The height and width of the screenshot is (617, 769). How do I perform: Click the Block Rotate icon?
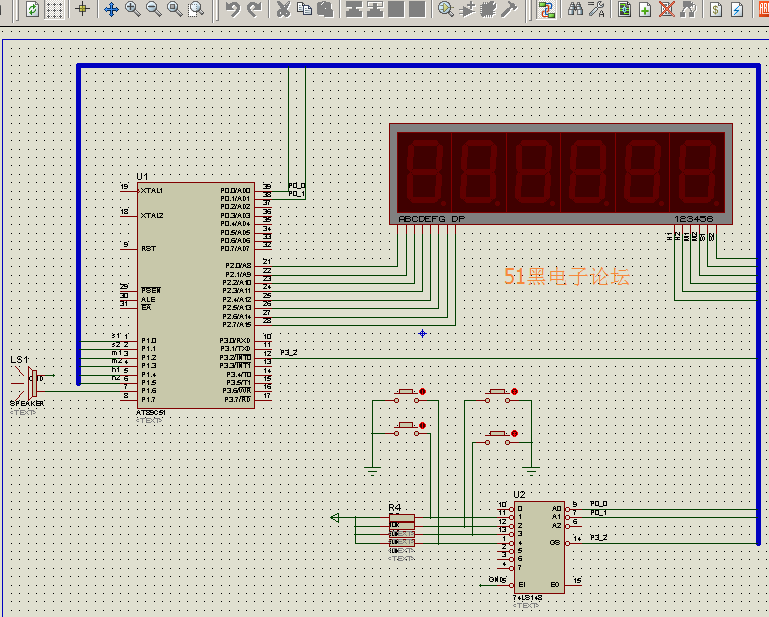coord(396,9)
